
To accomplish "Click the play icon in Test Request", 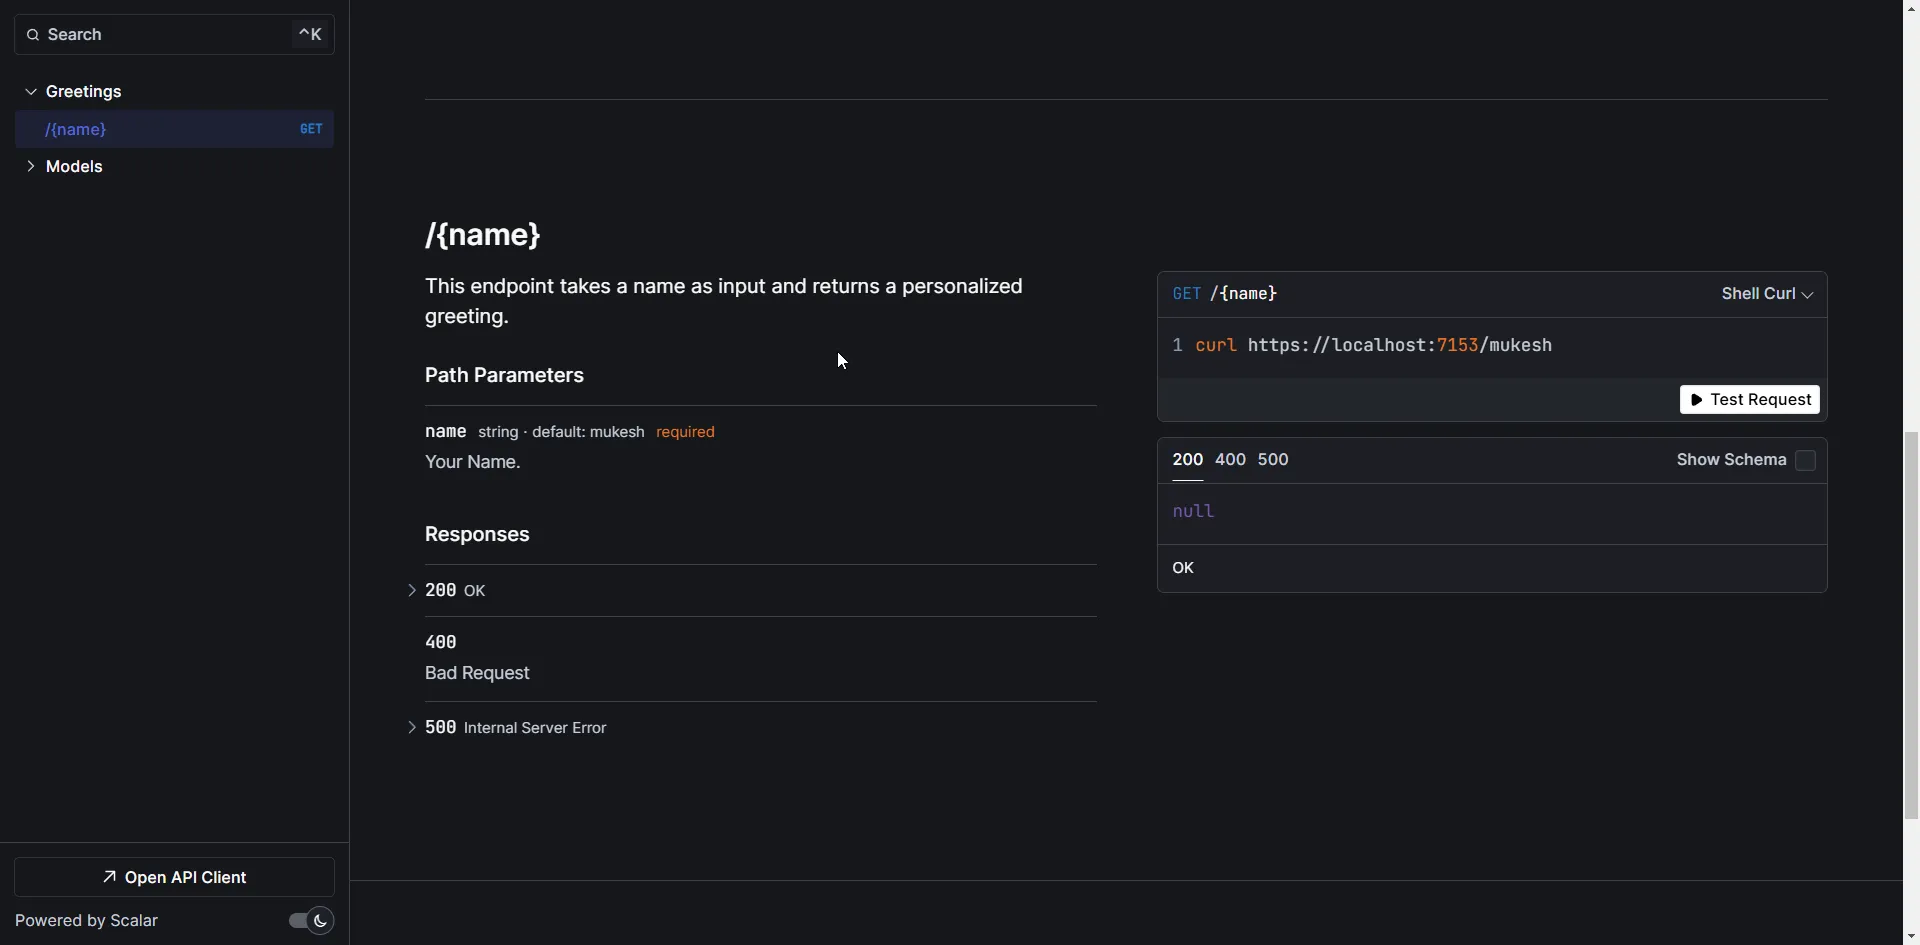I will coord(1697,400).
